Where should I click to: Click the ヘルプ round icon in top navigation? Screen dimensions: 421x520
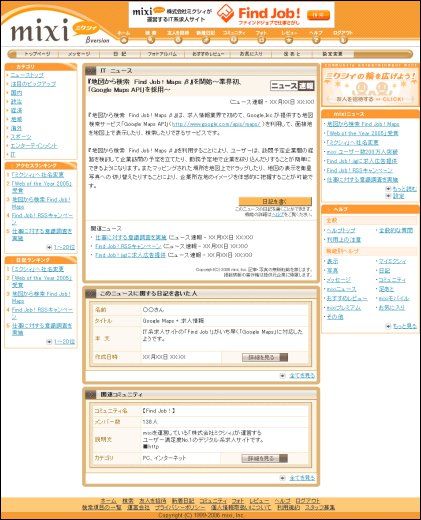click(x=316, y=40)
